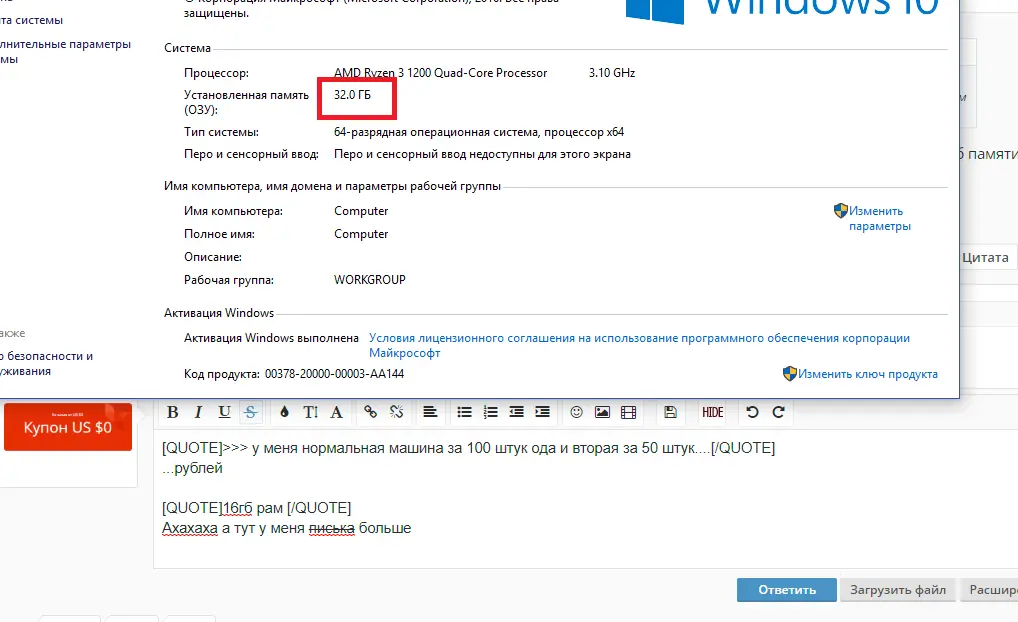Click the 32.0 ГБ memory value
1018x622 pixels.
coord(353,95)
